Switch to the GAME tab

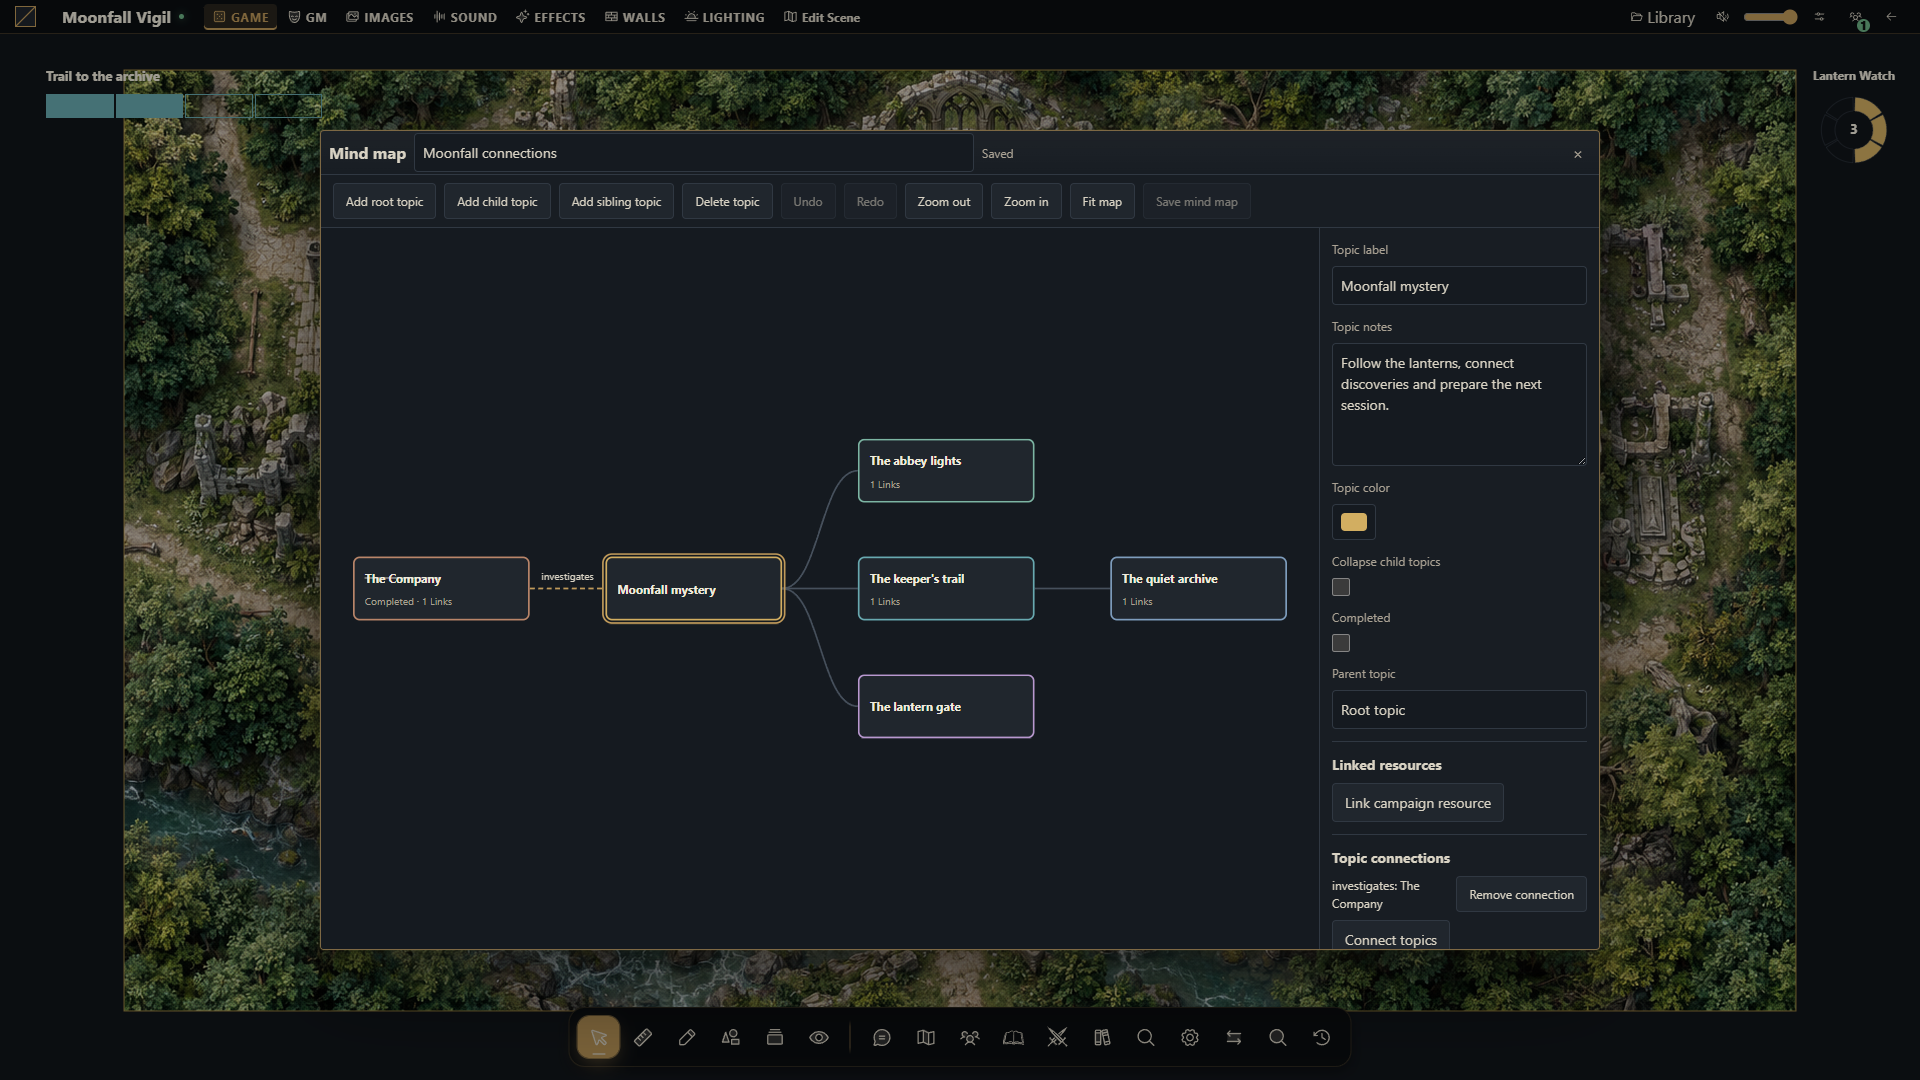point(241,17)
